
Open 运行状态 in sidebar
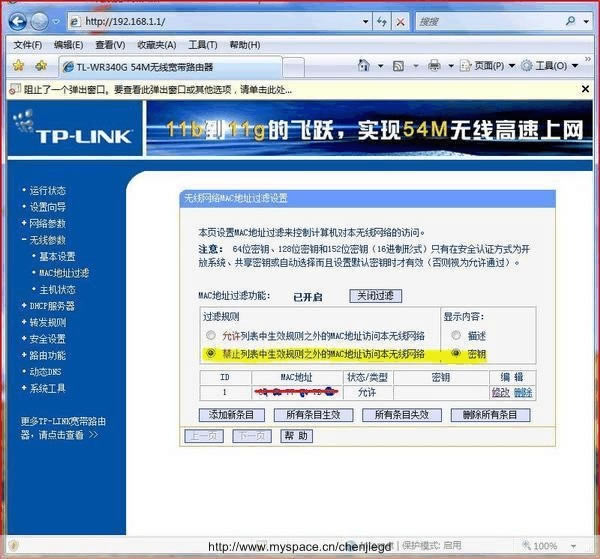click(47, 190)
